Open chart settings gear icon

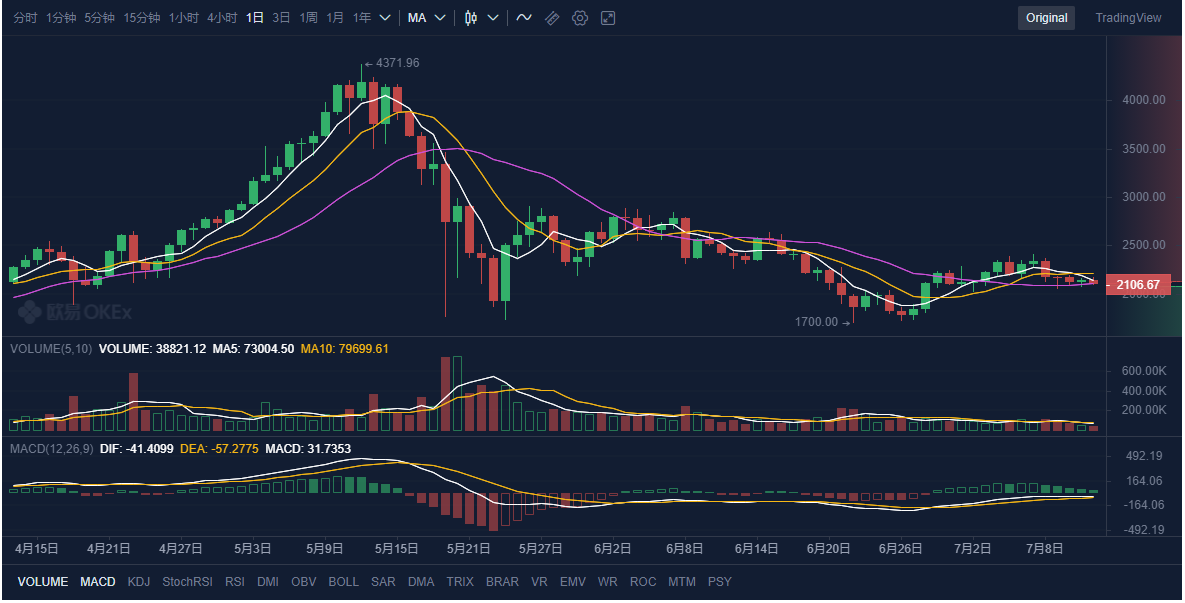click(580, 18)
